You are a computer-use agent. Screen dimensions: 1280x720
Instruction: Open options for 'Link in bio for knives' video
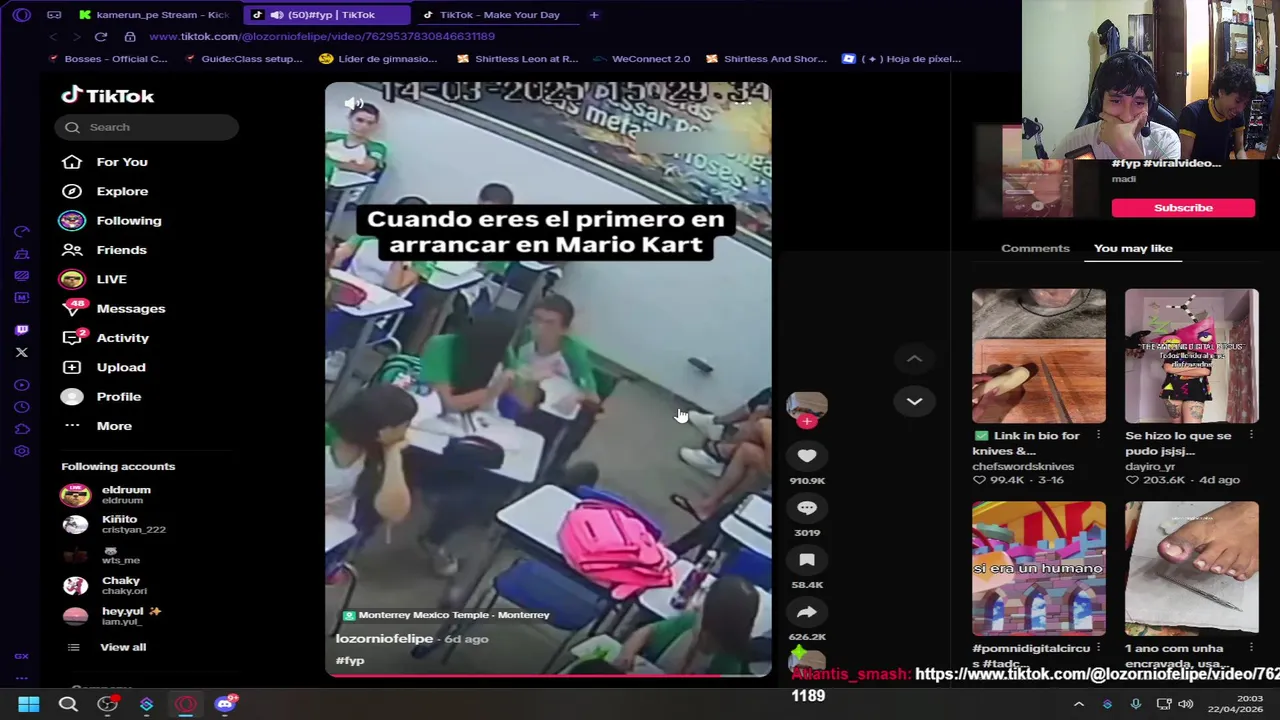[x=1098, y=436]
